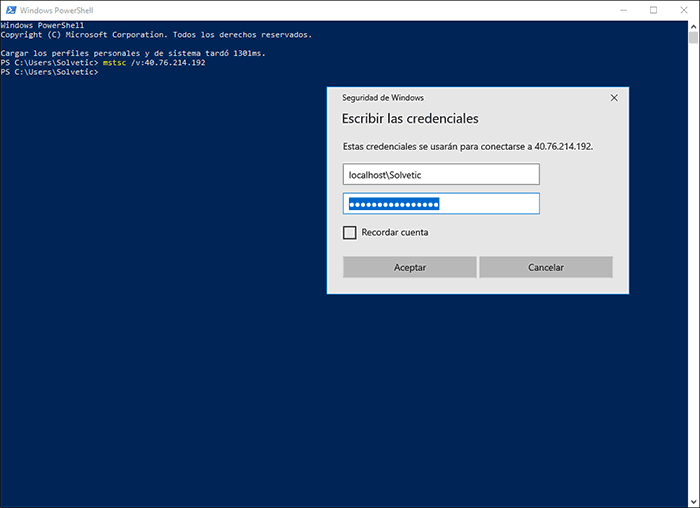Click the PowerShell icon in title bar
The width and height of the screenshot is (700, 508).
[11, 10]
